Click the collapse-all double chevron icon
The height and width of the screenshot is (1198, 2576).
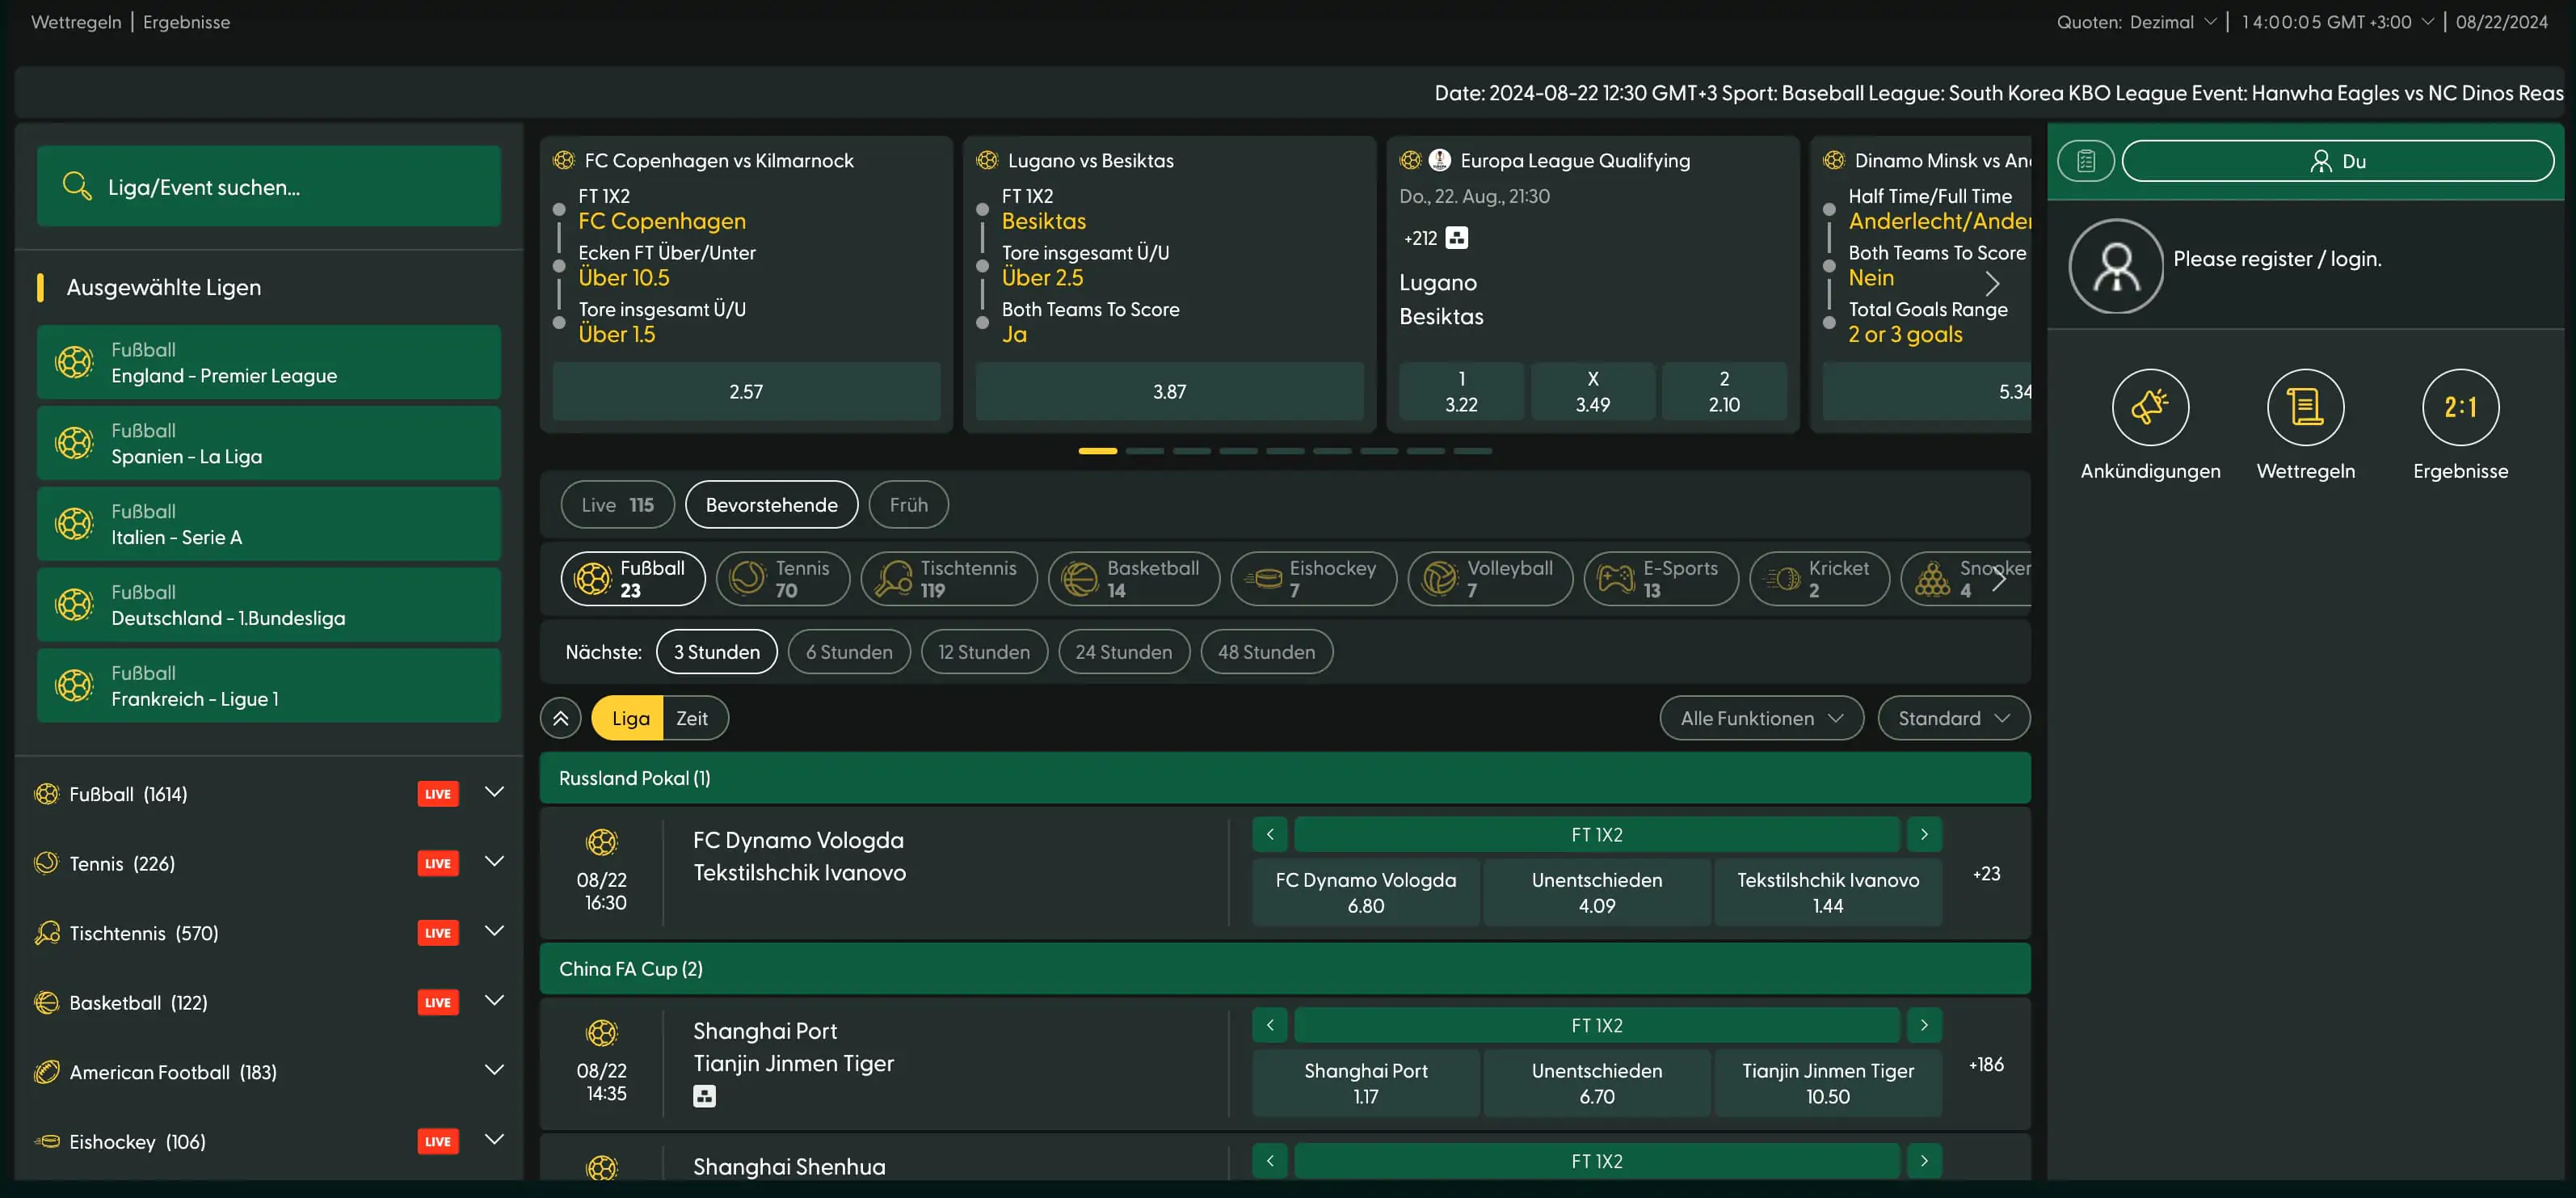click(x=560, y=718)
